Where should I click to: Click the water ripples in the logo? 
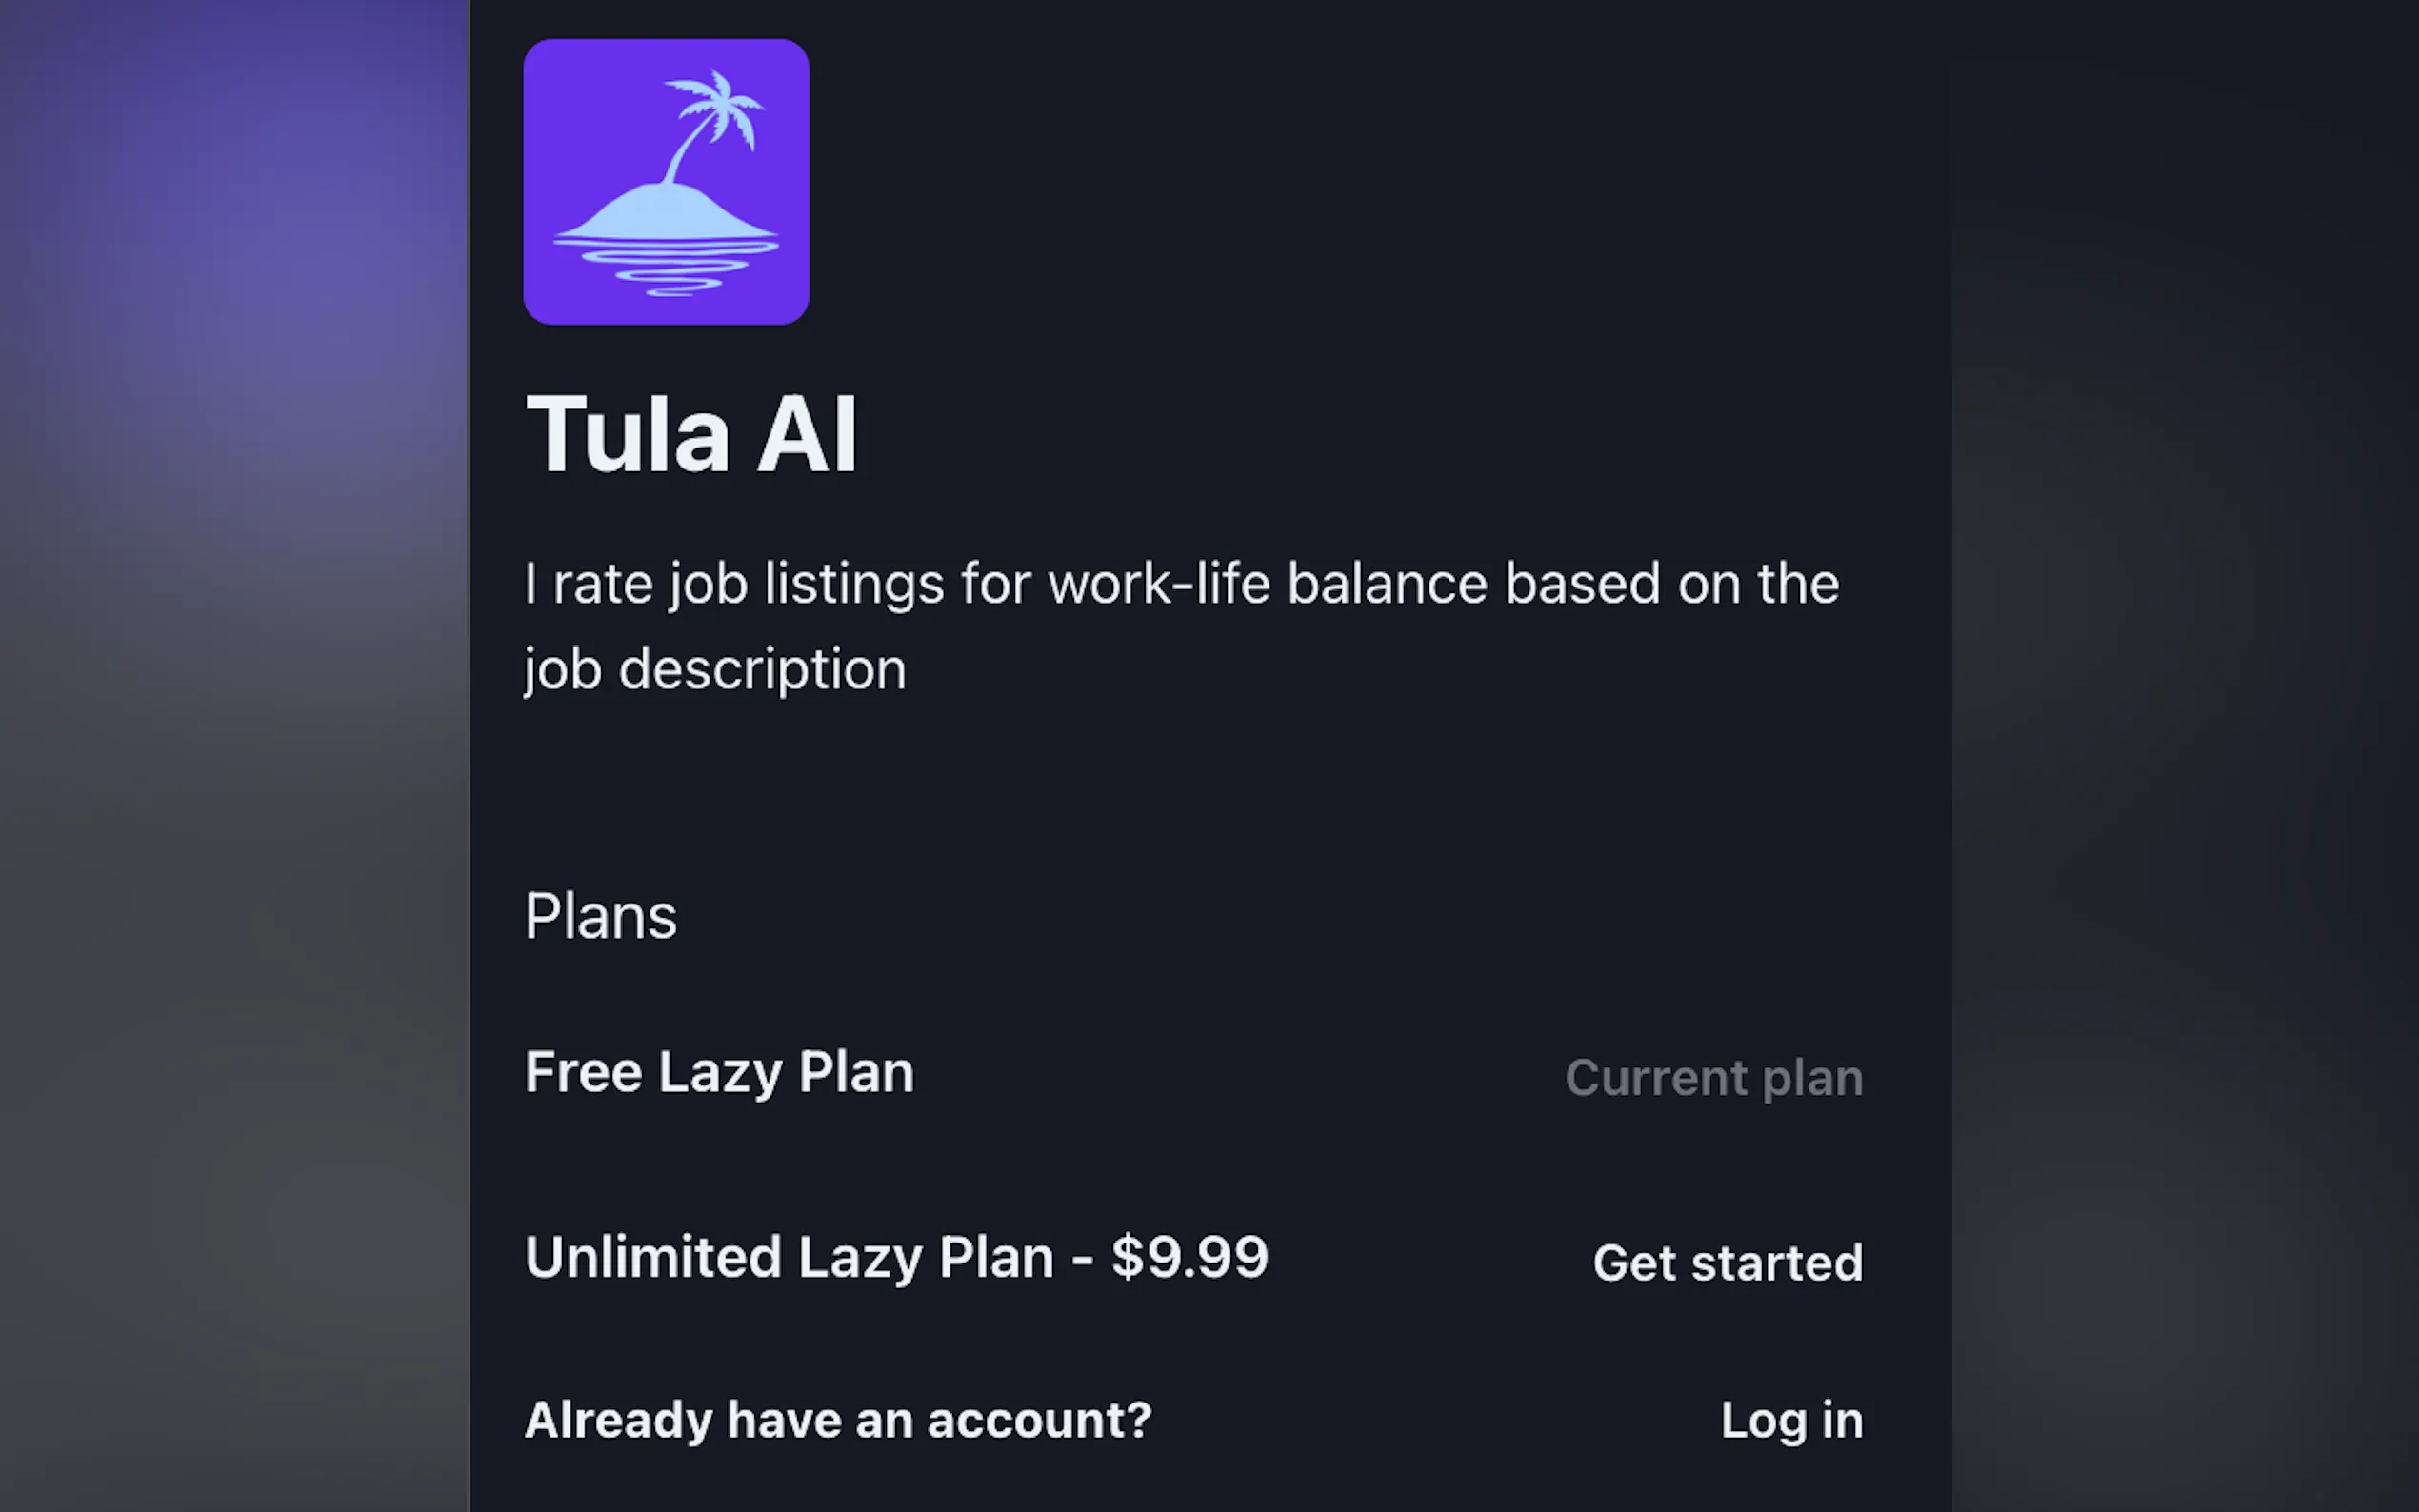tap(668, 268)
